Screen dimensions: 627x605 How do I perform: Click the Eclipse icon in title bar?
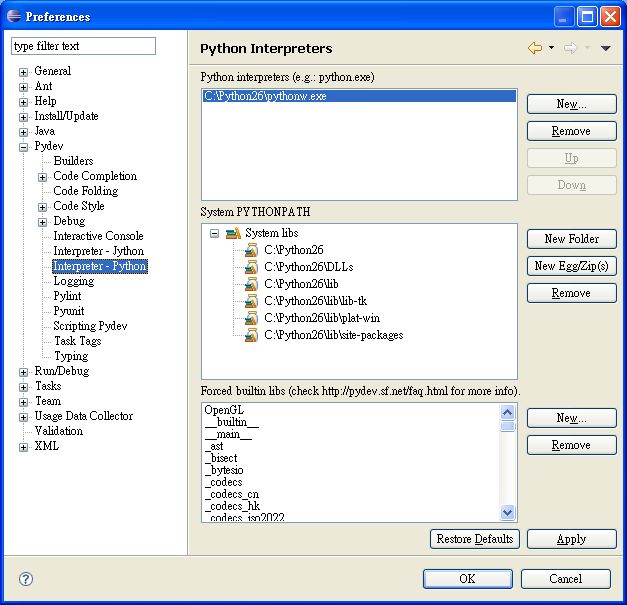click(14, 16)
